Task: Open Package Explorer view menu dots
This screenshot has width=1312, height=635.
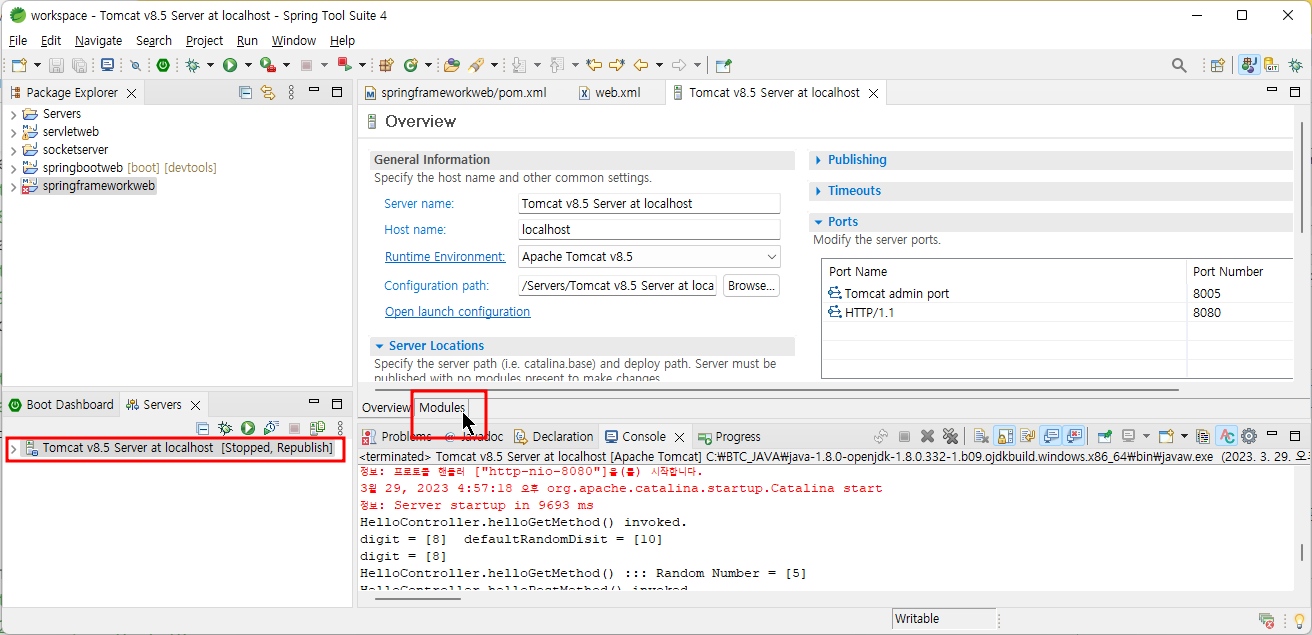Action: 291,92
